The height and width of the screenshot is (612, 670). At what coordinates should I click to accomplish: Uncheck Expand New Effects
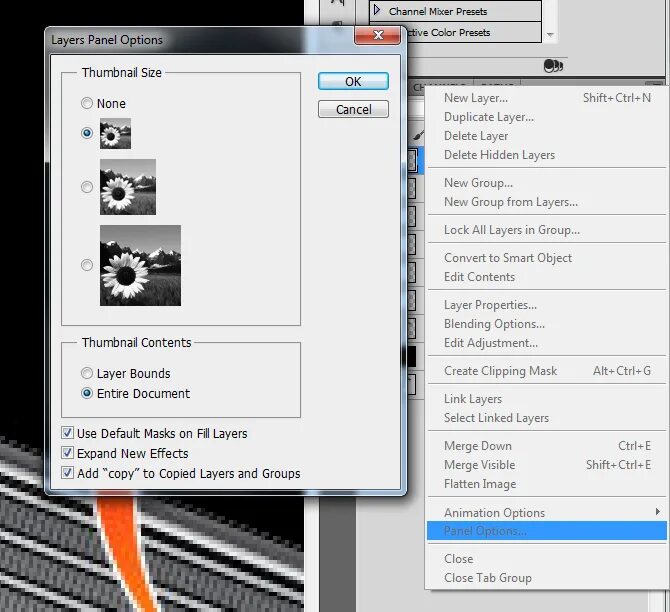pyautogui.click(x=67, y=453)
